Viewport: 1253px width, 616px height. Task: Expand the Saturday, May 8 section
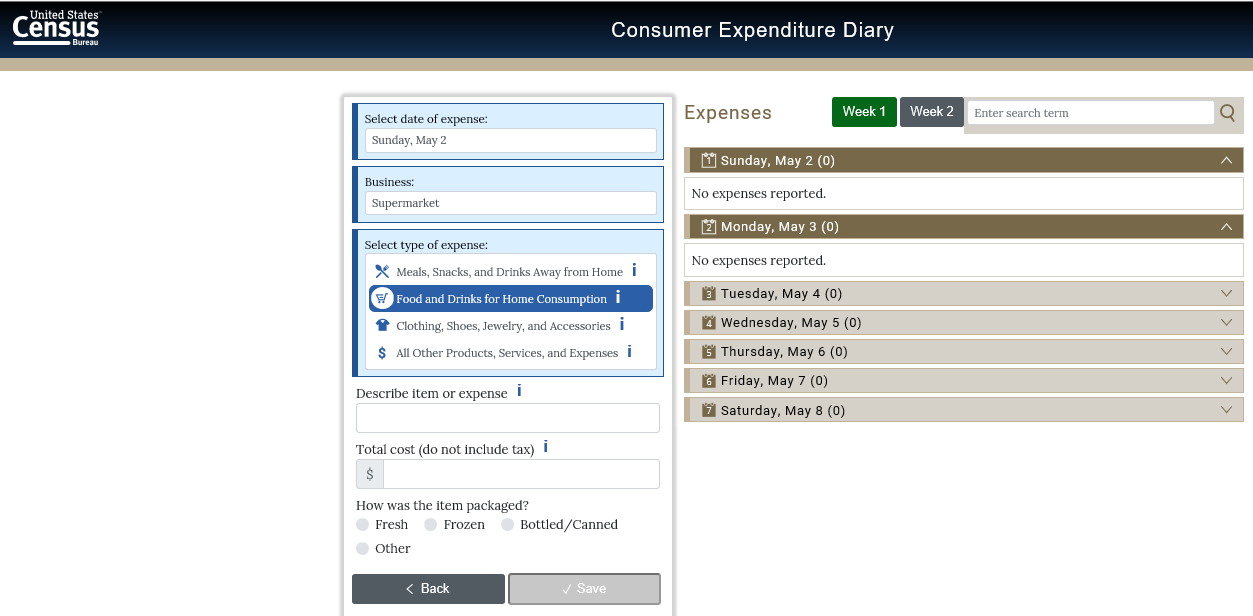(1226, 410)
